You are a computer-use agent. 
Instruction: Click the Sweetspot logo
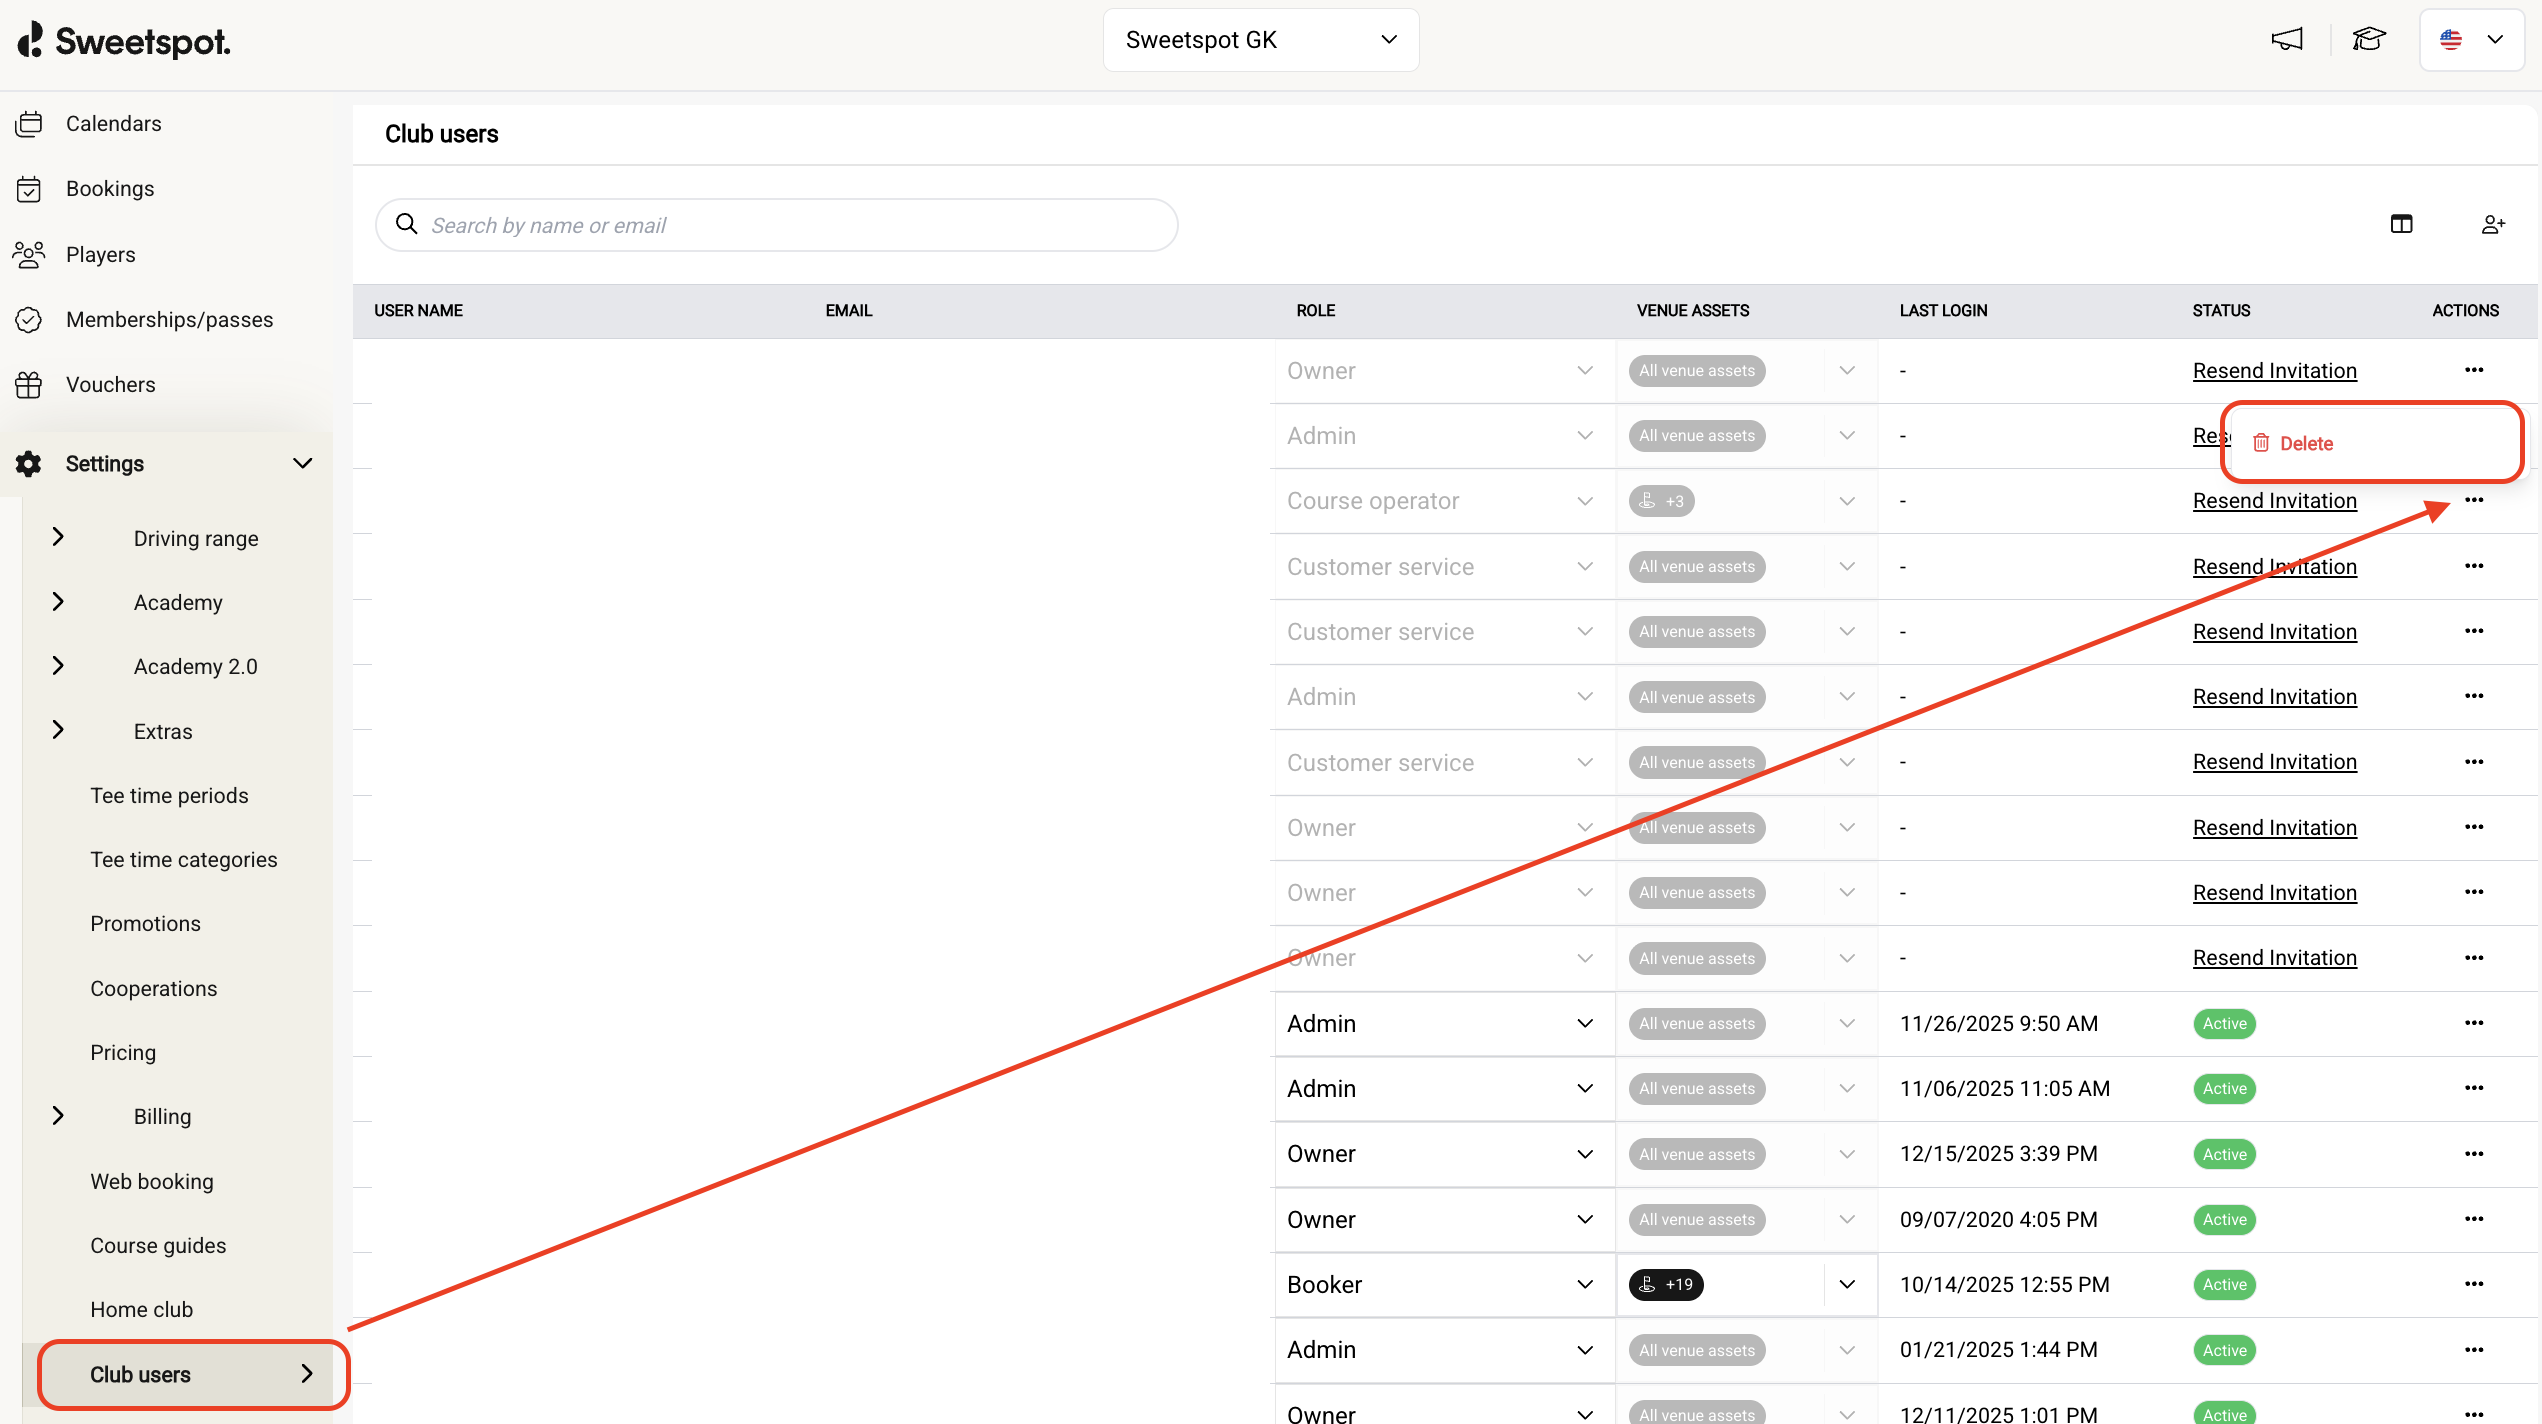124,41
